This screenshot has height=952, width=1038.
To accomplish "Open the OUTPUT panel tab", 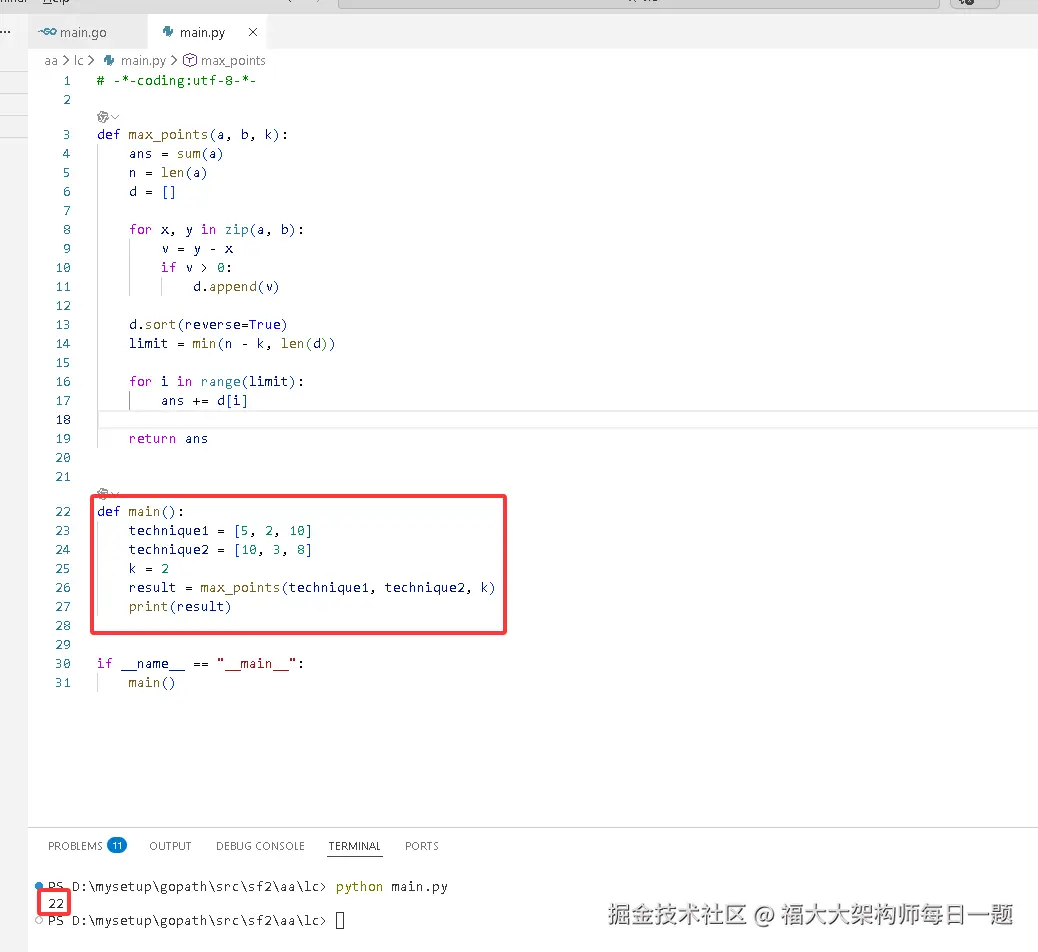I will (170, 846).
